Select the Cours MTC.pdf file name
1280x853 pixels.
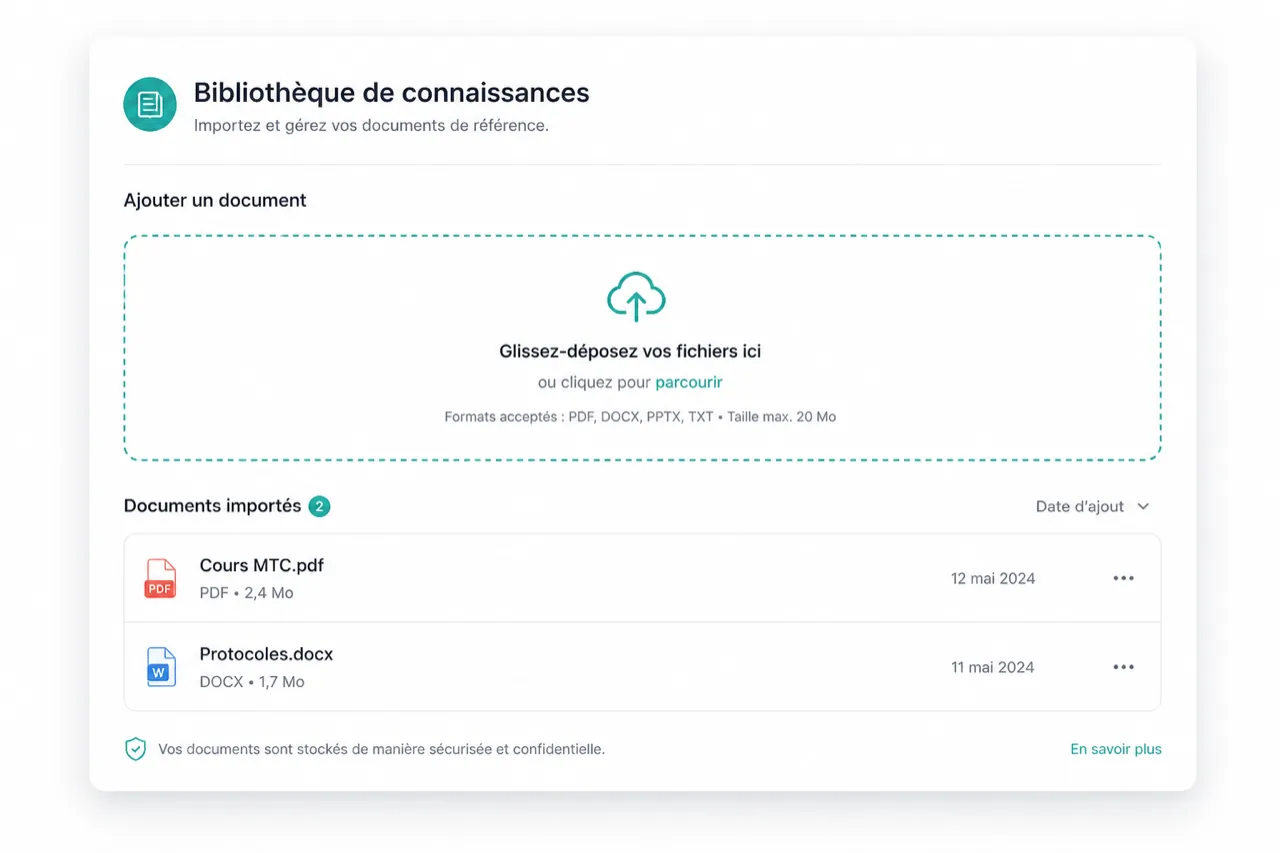tap(262, 565)
